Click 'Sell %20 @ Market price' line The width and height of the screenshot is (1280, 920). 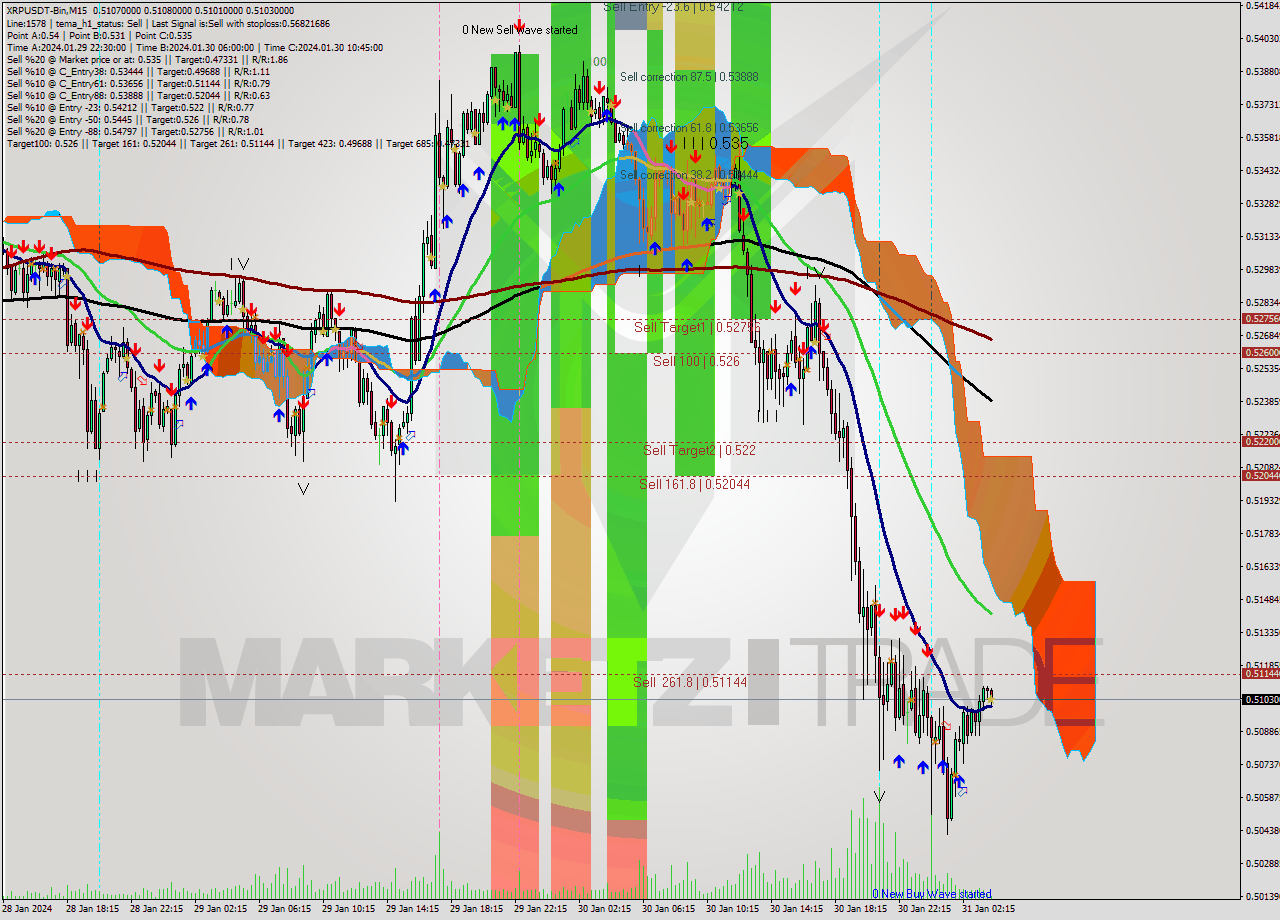(x=147, y=59)
